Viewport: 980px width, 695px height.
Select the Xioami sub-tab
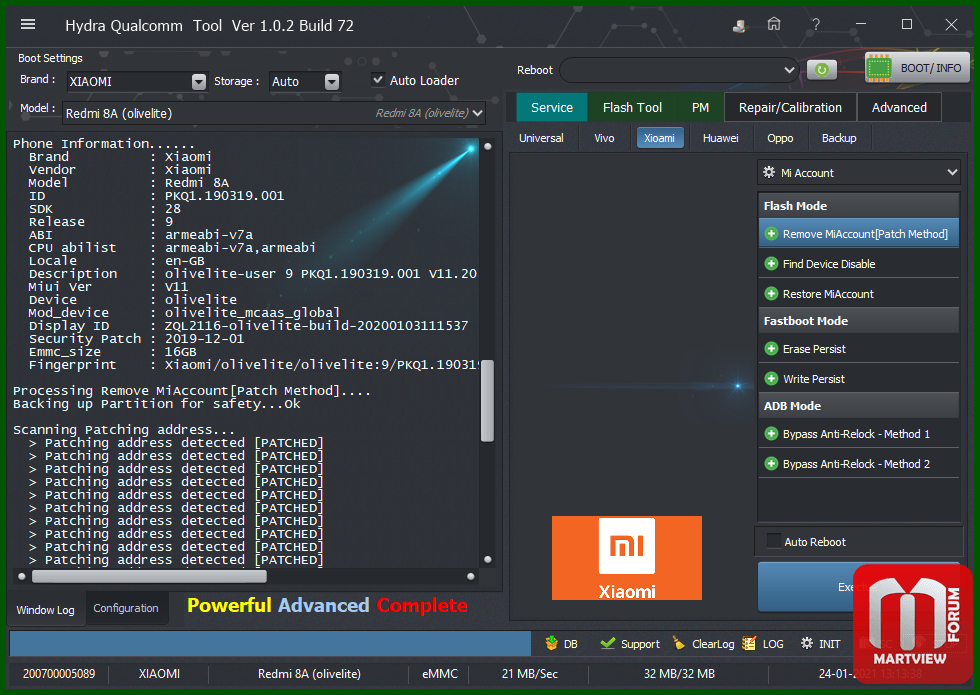click(659, 138)
